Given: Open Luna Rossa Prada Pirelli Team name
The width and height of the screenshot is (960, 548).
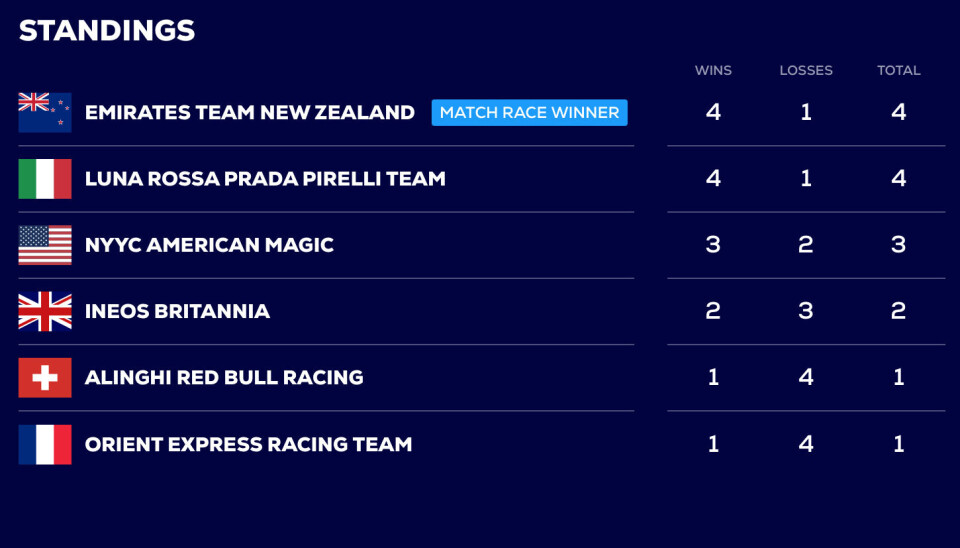Looking at the screenshot, I should click(x=265, y=179).
